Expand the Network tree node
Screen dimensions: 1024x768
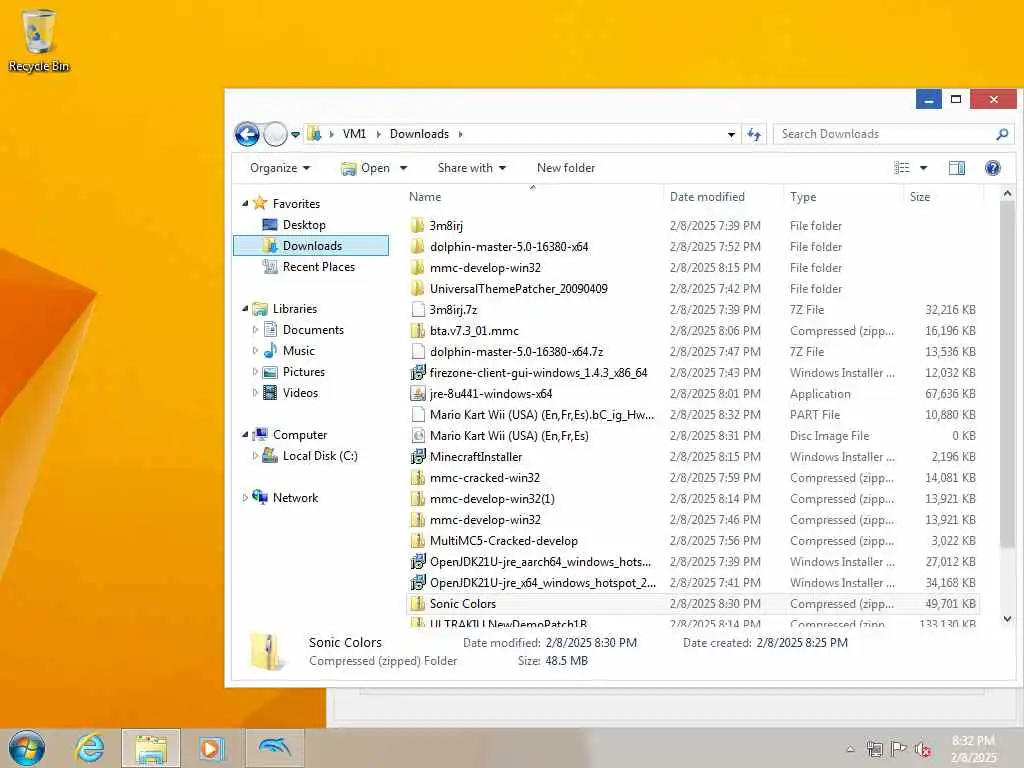pos(245,498)
